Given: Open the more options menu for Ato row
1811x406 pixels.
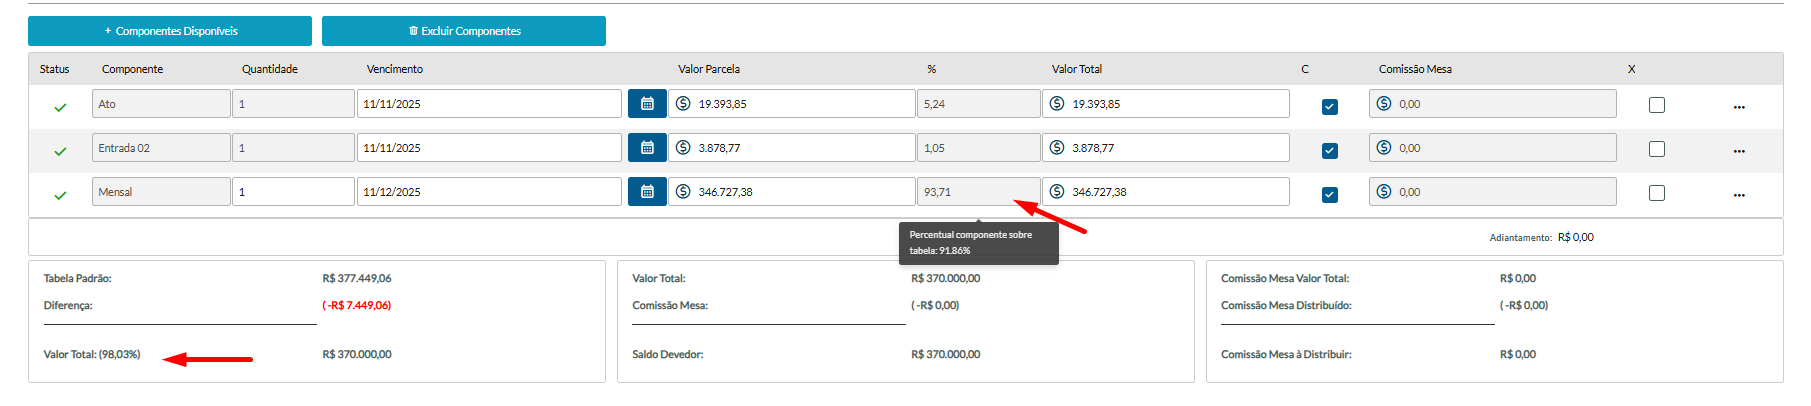Looking at the screenshot, I should [x=1739, y=107].
